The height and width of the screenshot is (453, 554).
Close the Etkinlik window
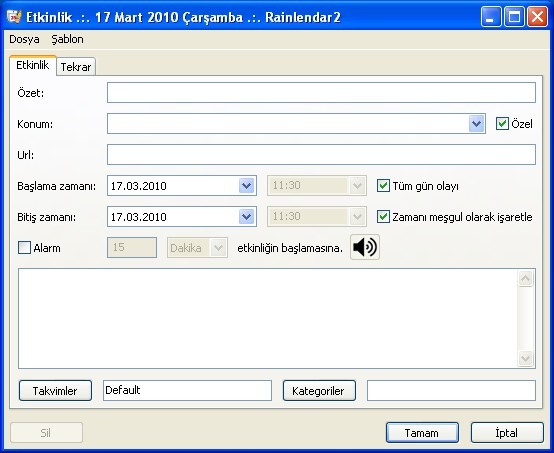pyautogui.click(x=537, y=17)
